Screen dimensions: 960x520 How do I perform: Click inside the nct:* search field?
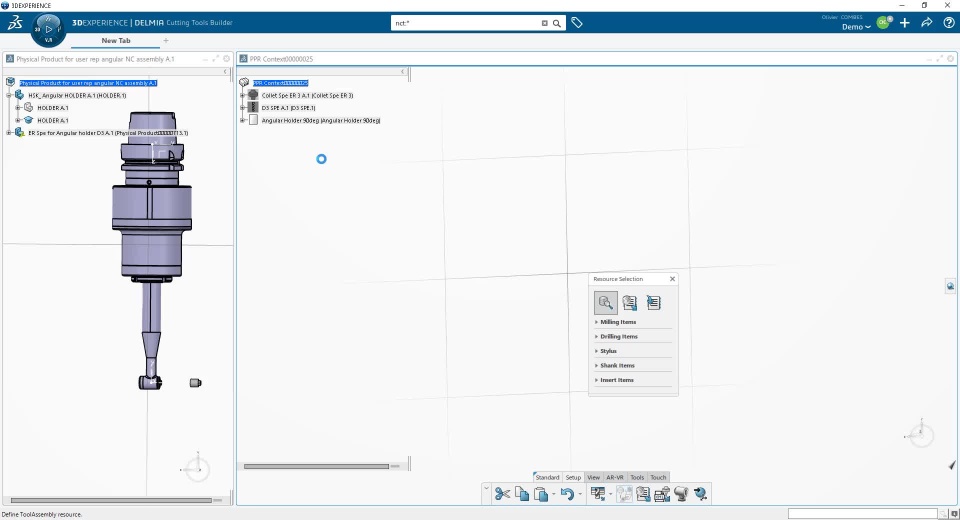click(465, 23)
